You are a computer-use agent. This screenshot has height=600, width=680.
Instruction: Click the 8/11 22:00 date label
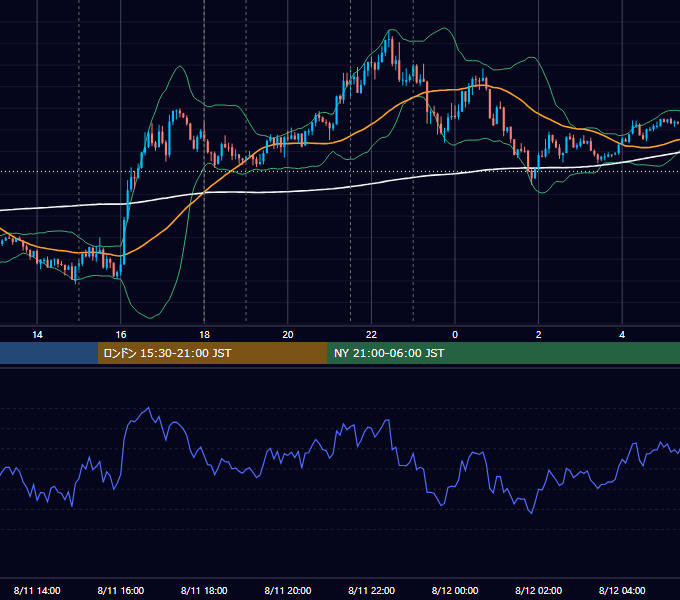372,590
